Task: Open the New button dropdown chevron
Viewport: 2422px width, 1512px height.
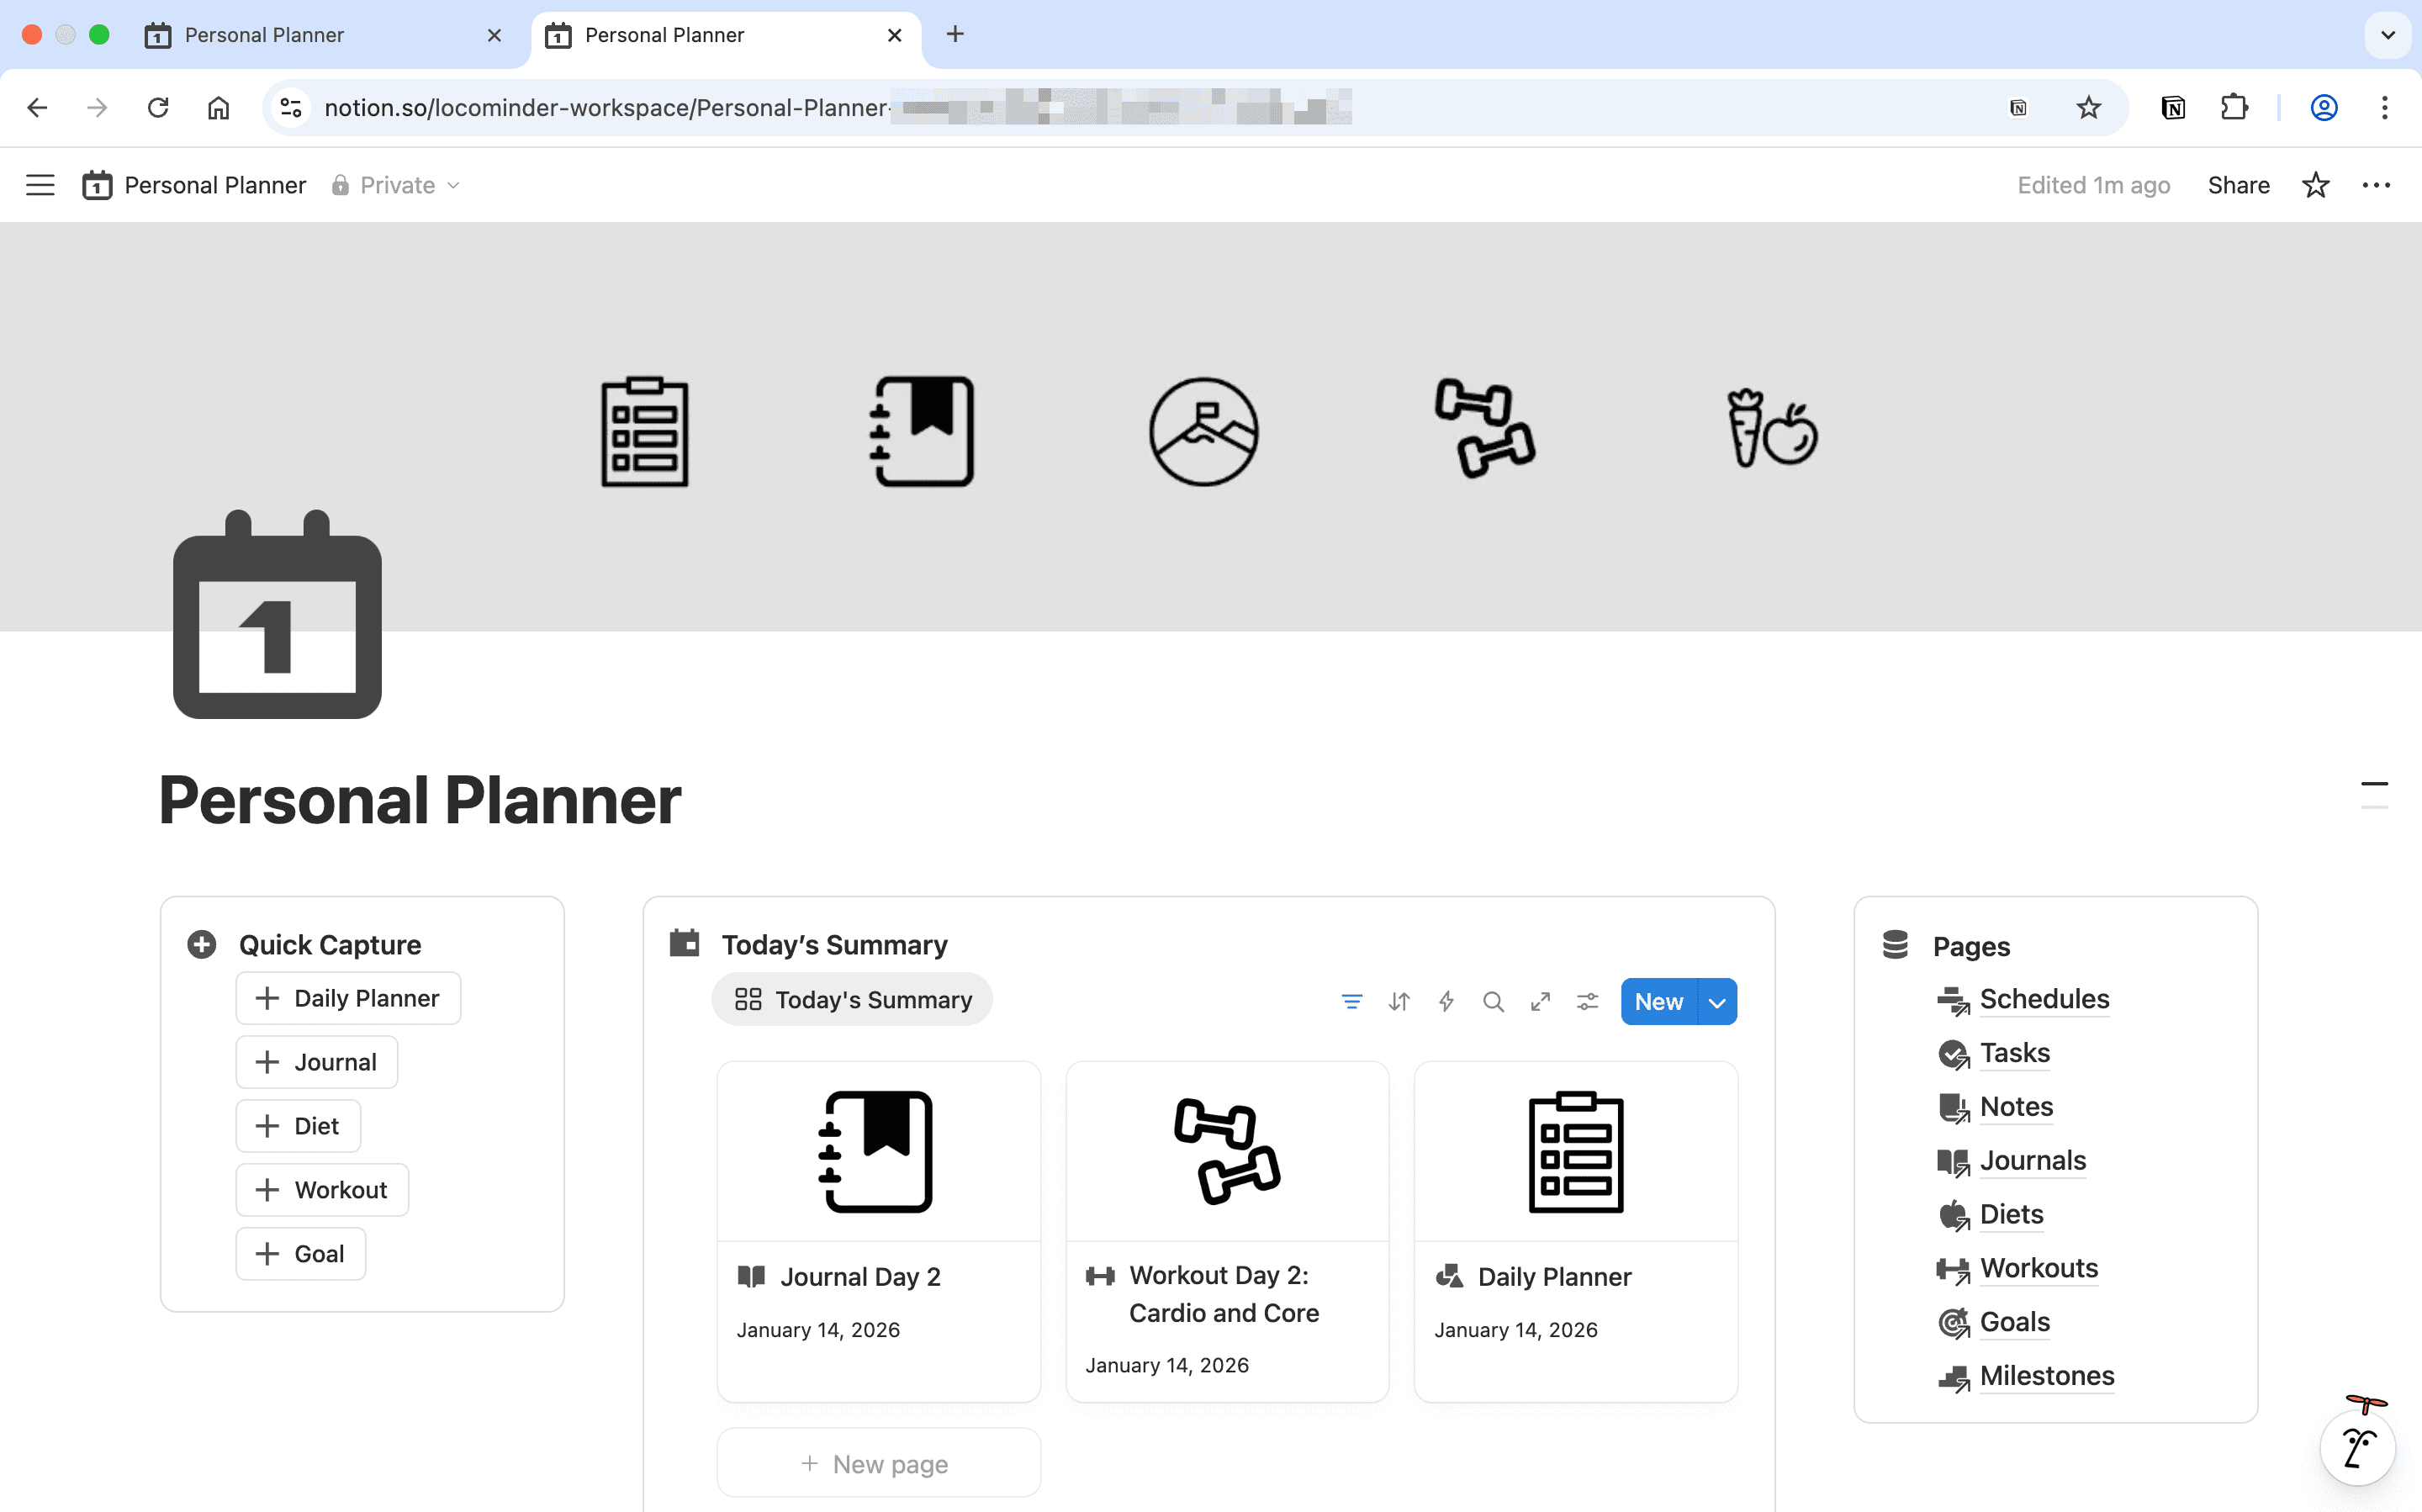Action: pos(1717,1001)
